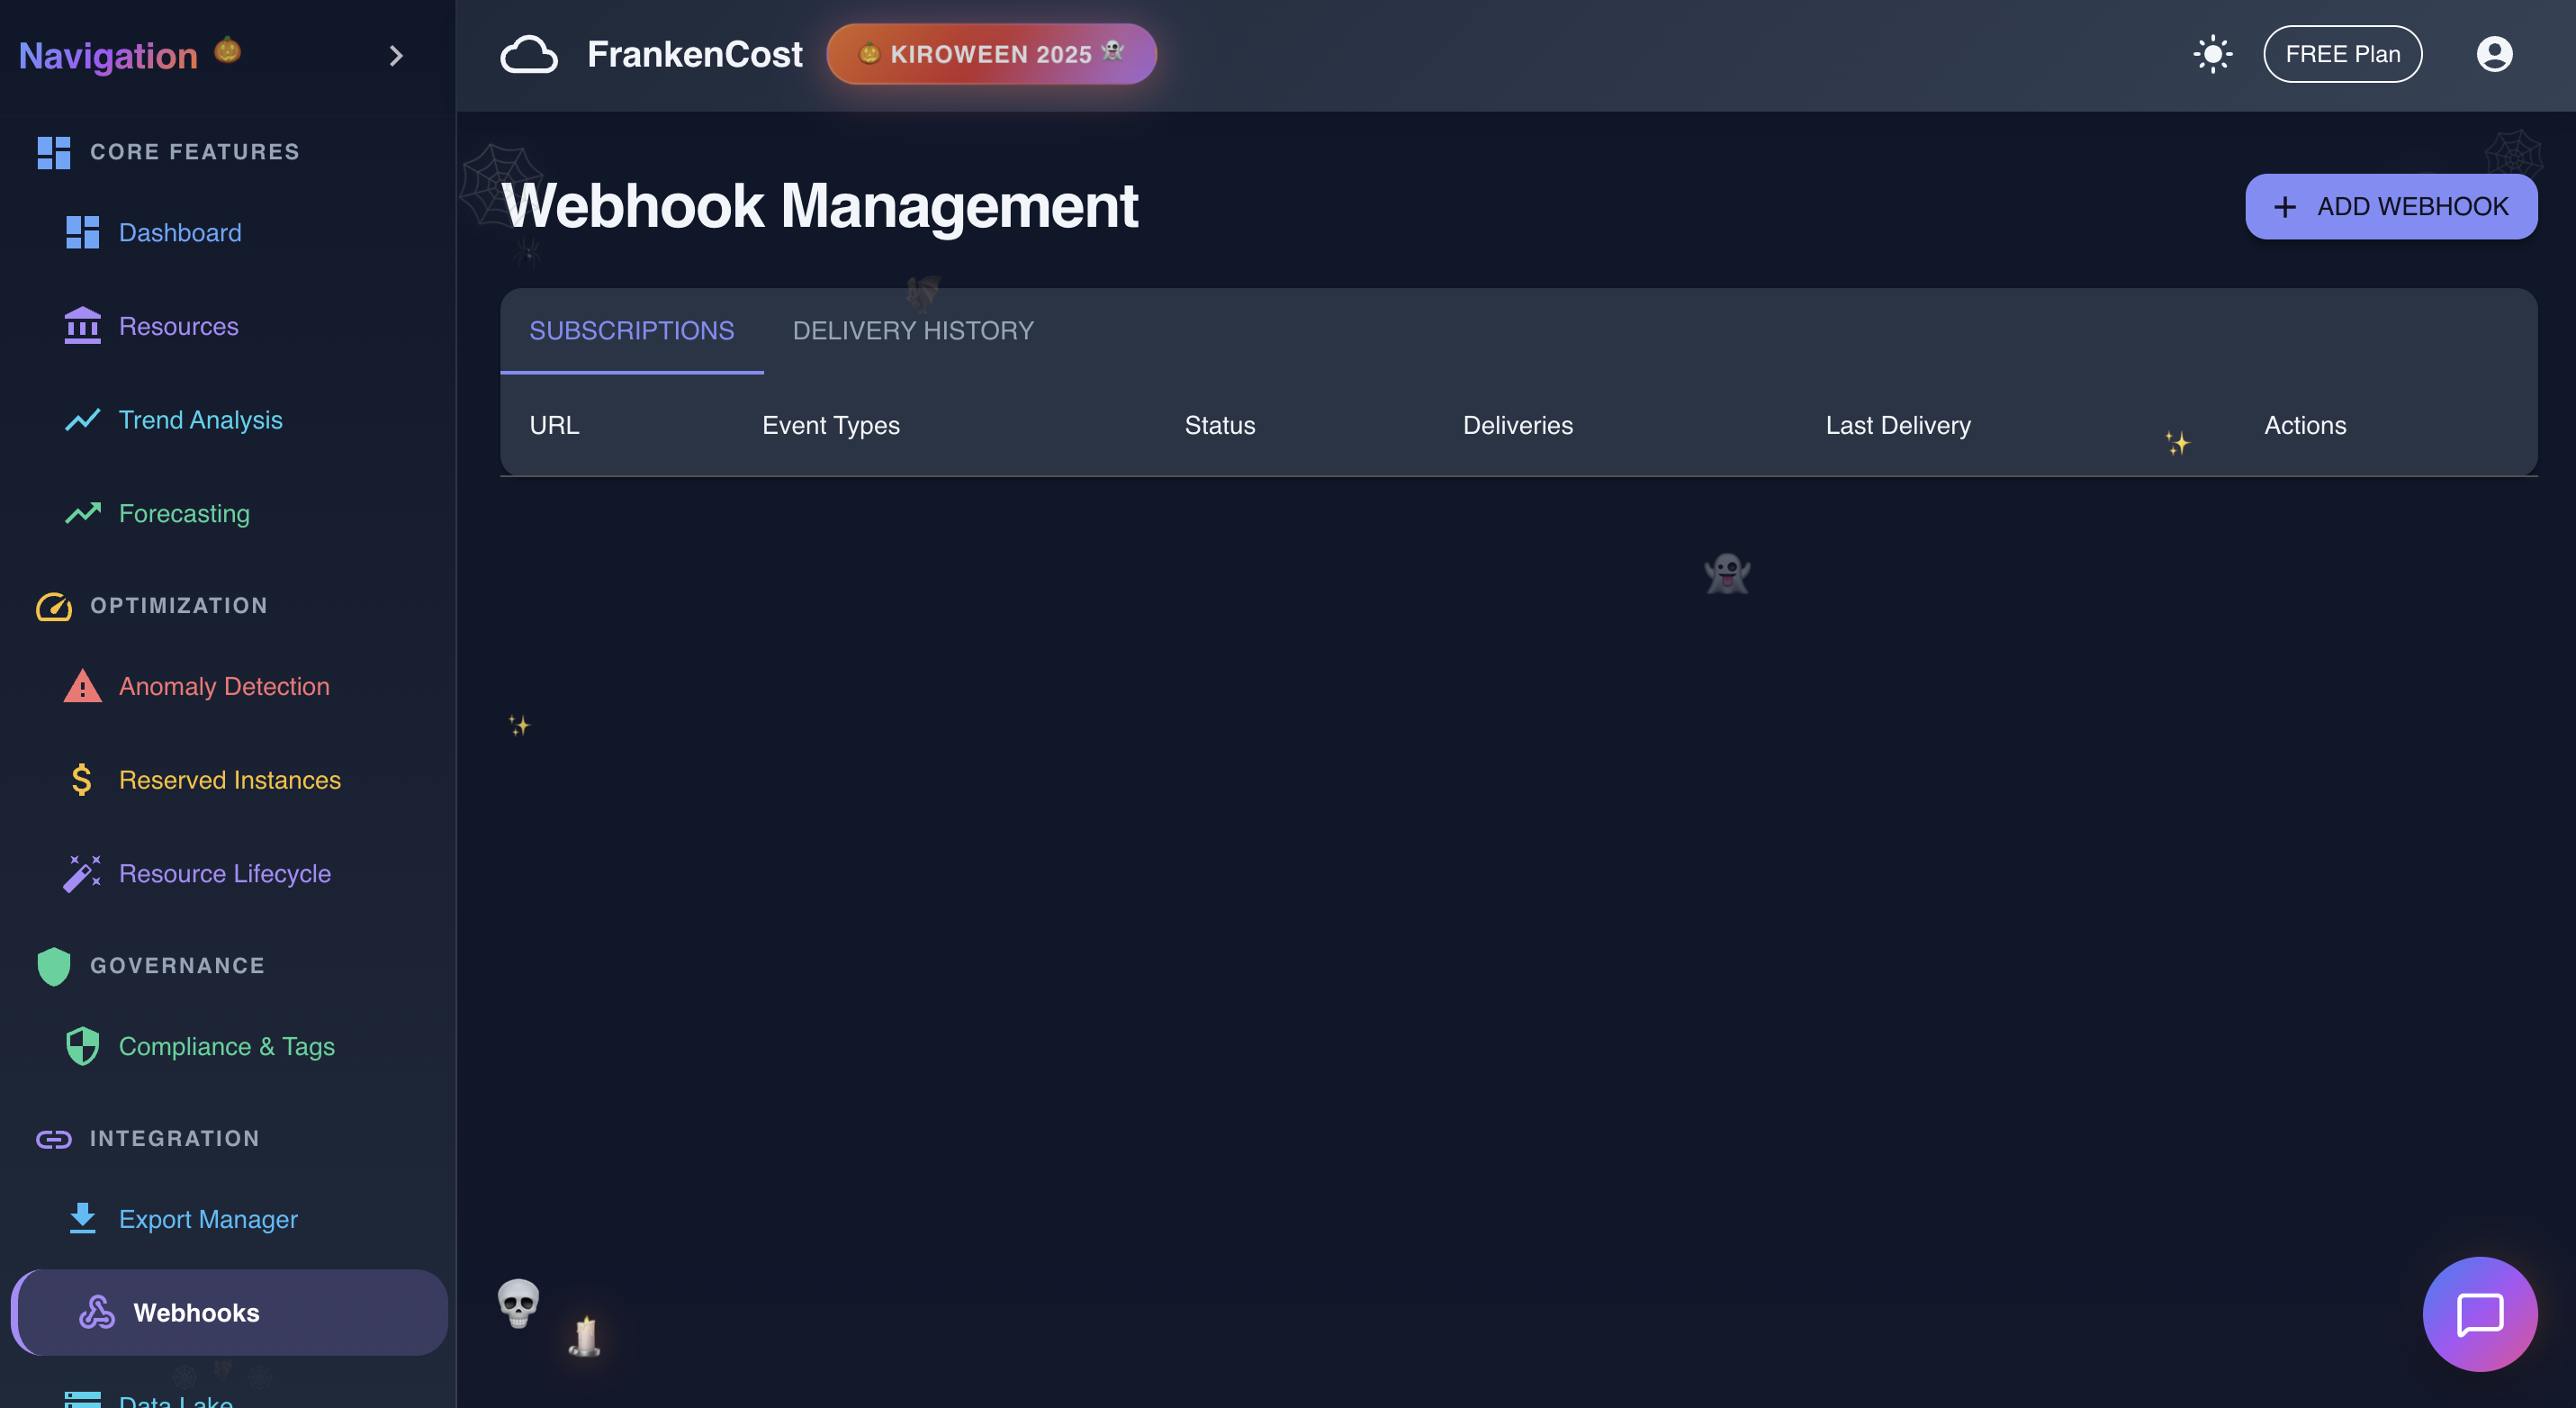
Task: Switch to the Delivery History tab
Action: [912, 331]
